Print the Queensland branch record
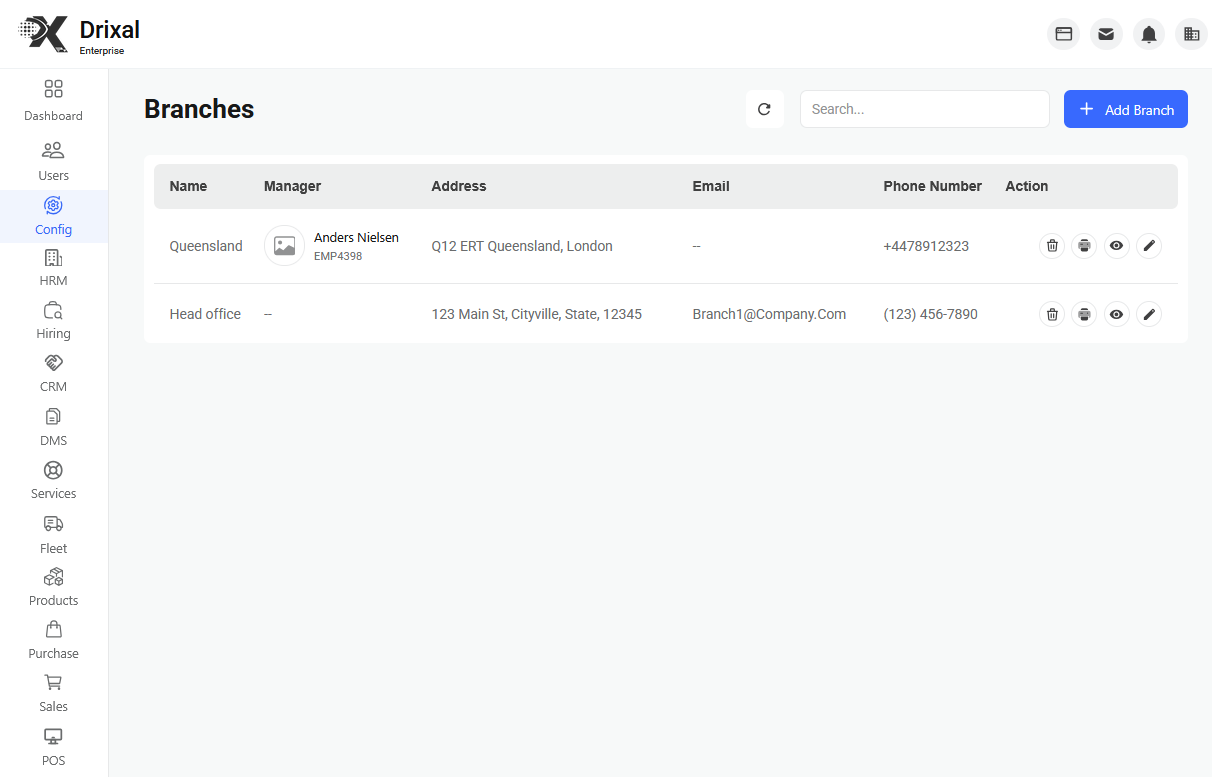Viewport: 1212px width, 777px height. [x=1084, y=245]
